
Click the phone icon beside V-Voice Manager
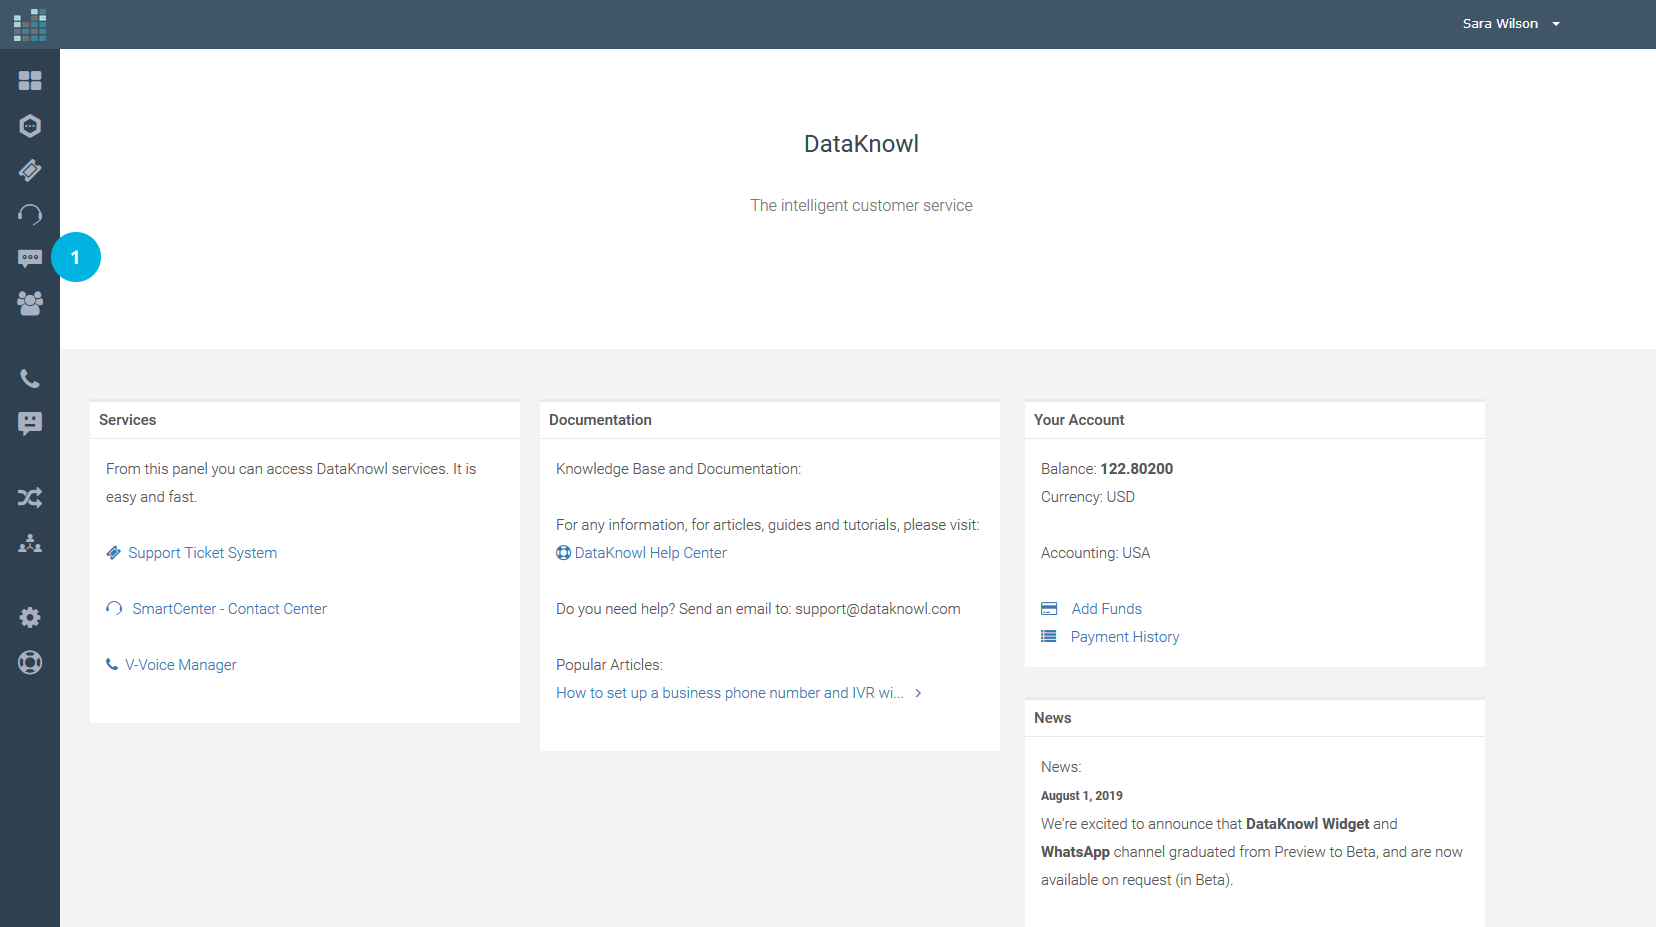tap(112, 664)
